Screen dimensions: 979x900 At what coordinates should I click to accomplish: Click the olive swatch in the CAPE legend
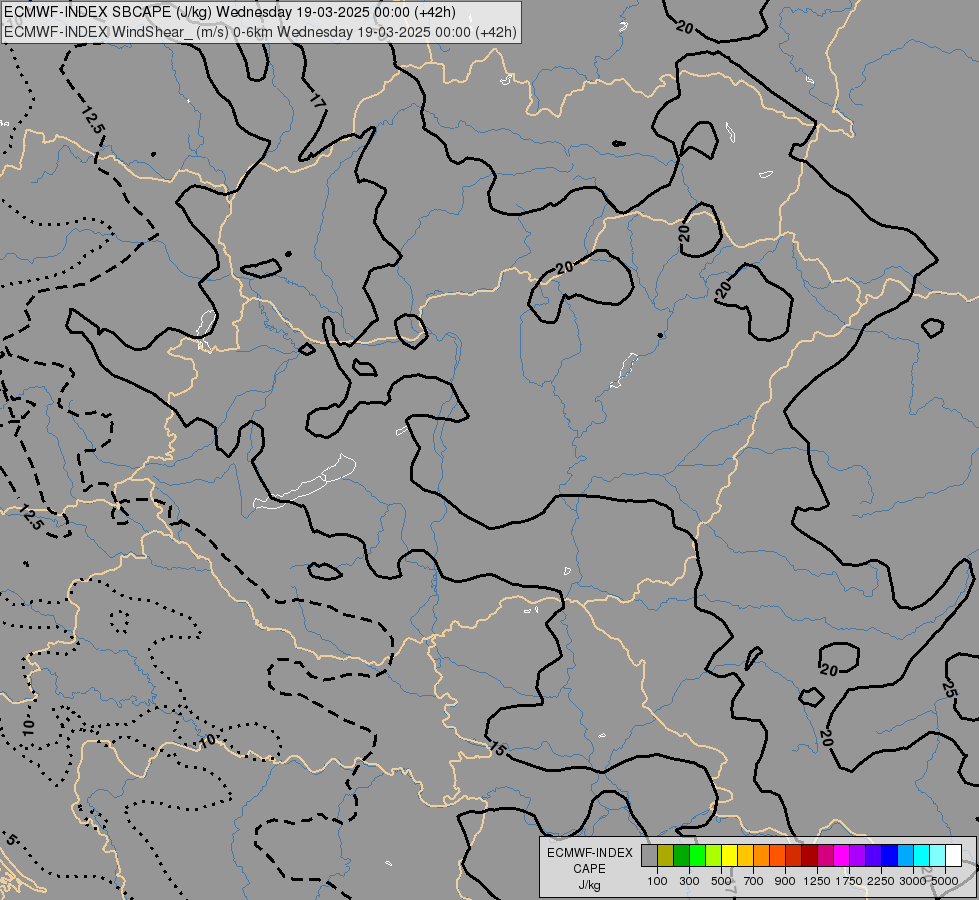666,855
